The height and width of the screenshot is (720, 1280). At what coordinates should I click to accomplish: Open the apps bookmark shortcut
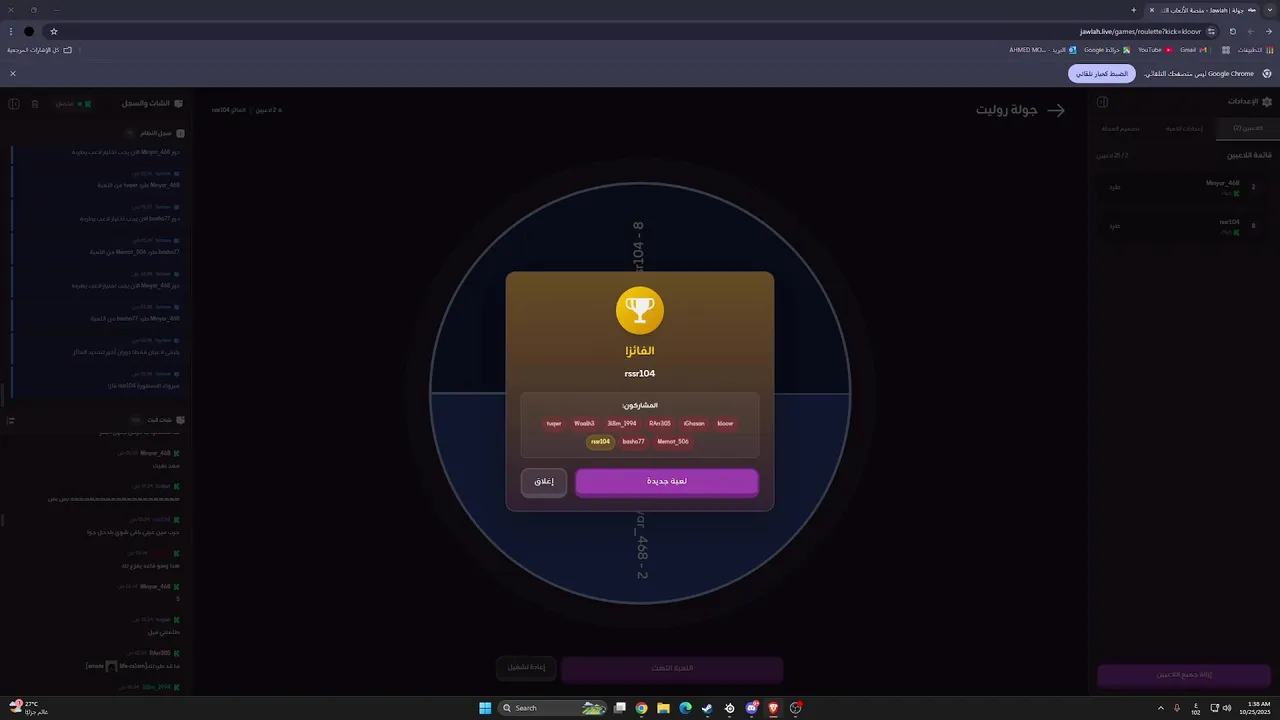point(1255,50)
